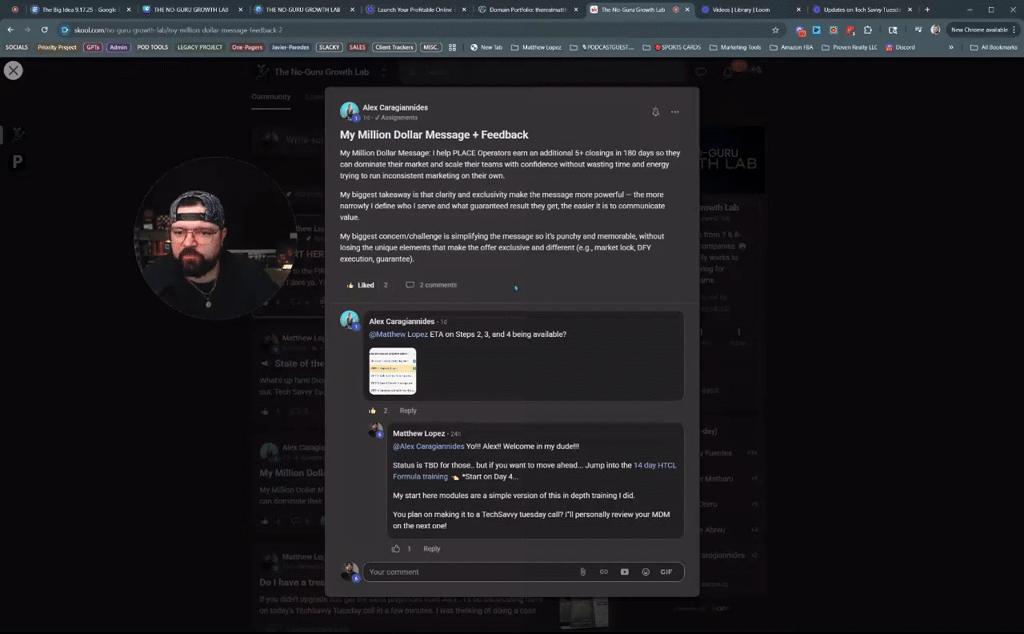Open Alex Caragiannides' avatar on the post
Screen dimensions: 1024x634
point(349,111)
